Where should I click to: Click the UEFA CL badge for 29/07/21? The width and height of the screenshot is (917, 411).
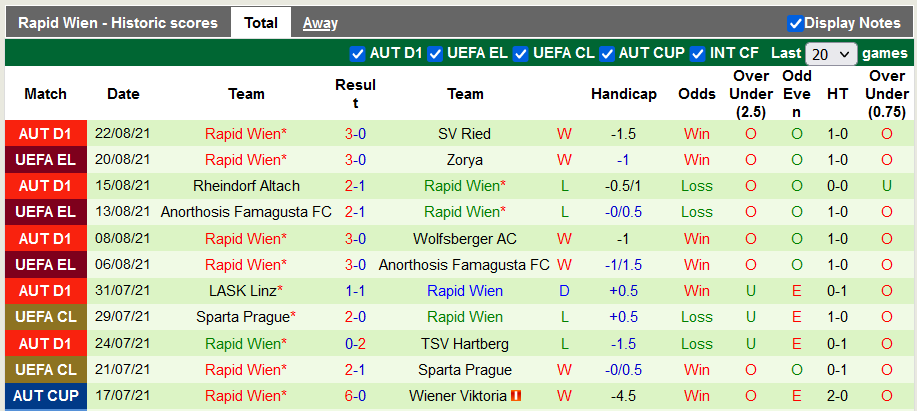click(45, 317)
